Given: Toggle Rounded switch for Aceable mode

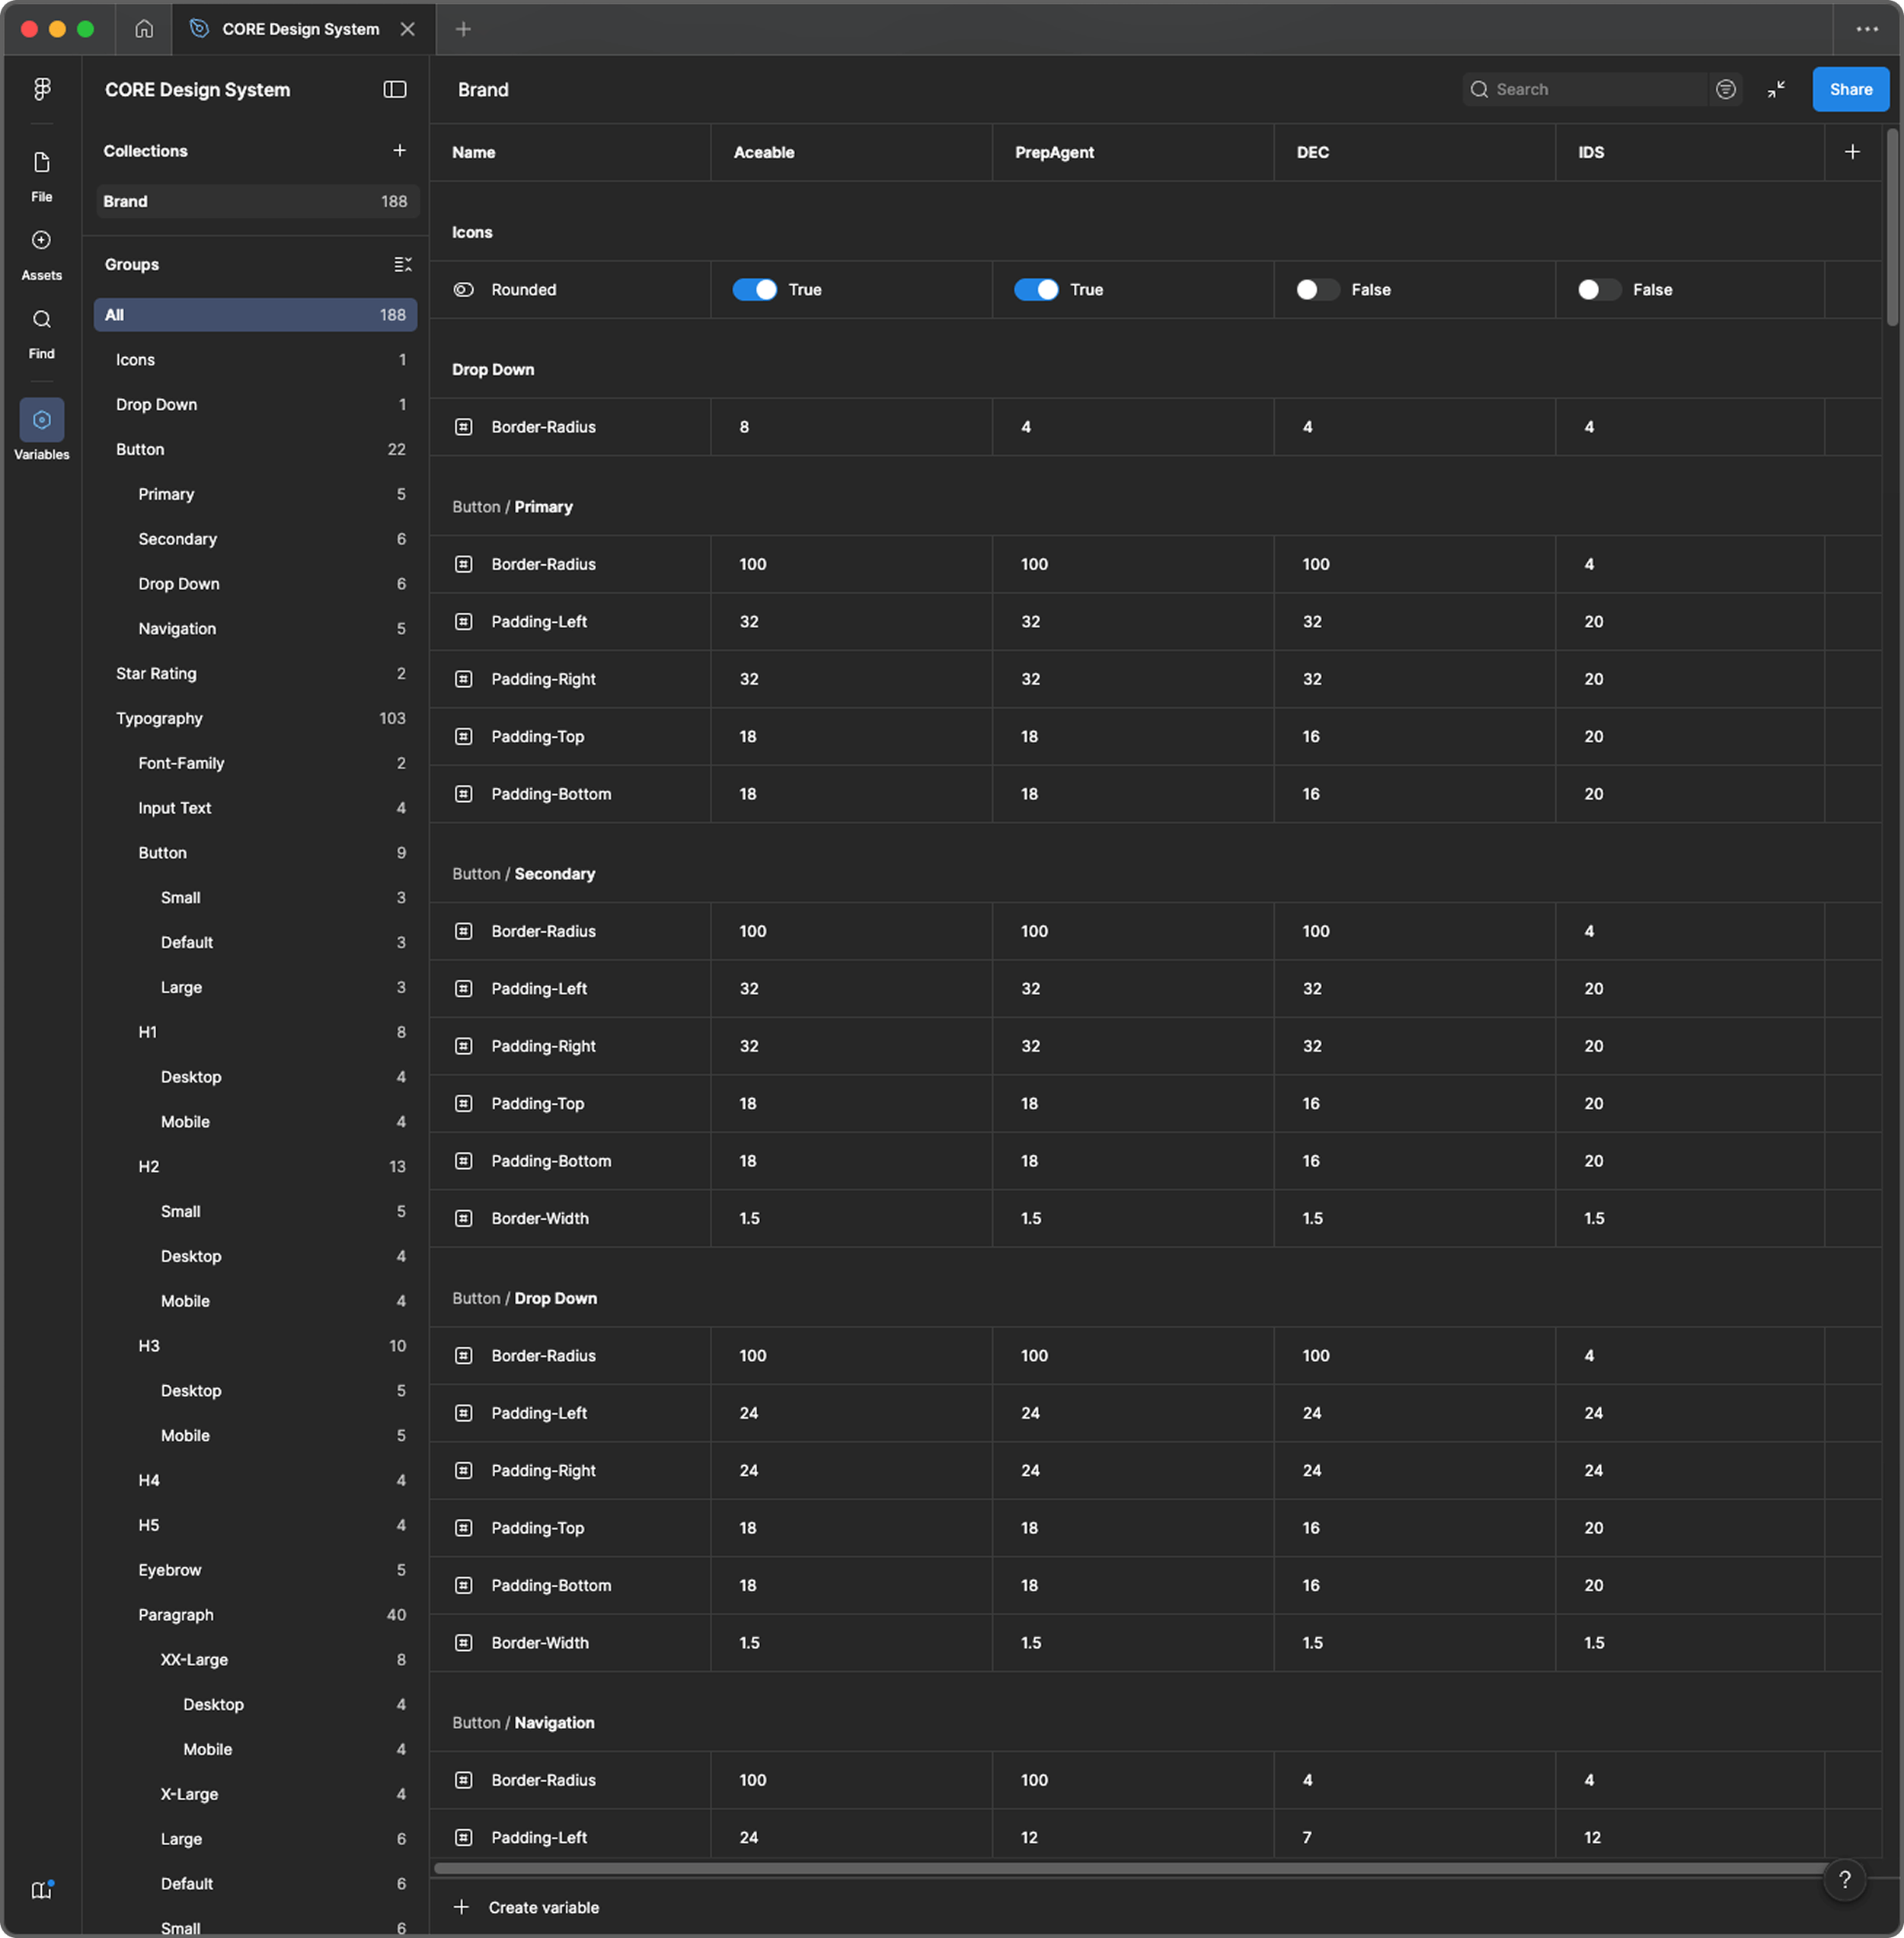Looking at the screenshot, I should (754, 290).
